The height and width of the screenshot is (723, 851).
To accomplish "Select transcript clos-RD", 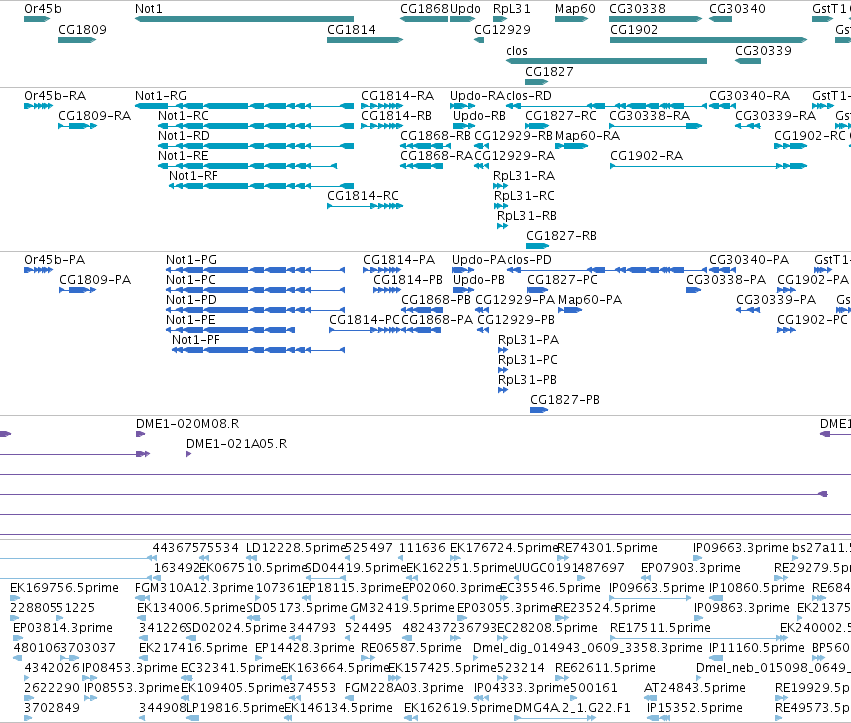I will pos(529,96).
